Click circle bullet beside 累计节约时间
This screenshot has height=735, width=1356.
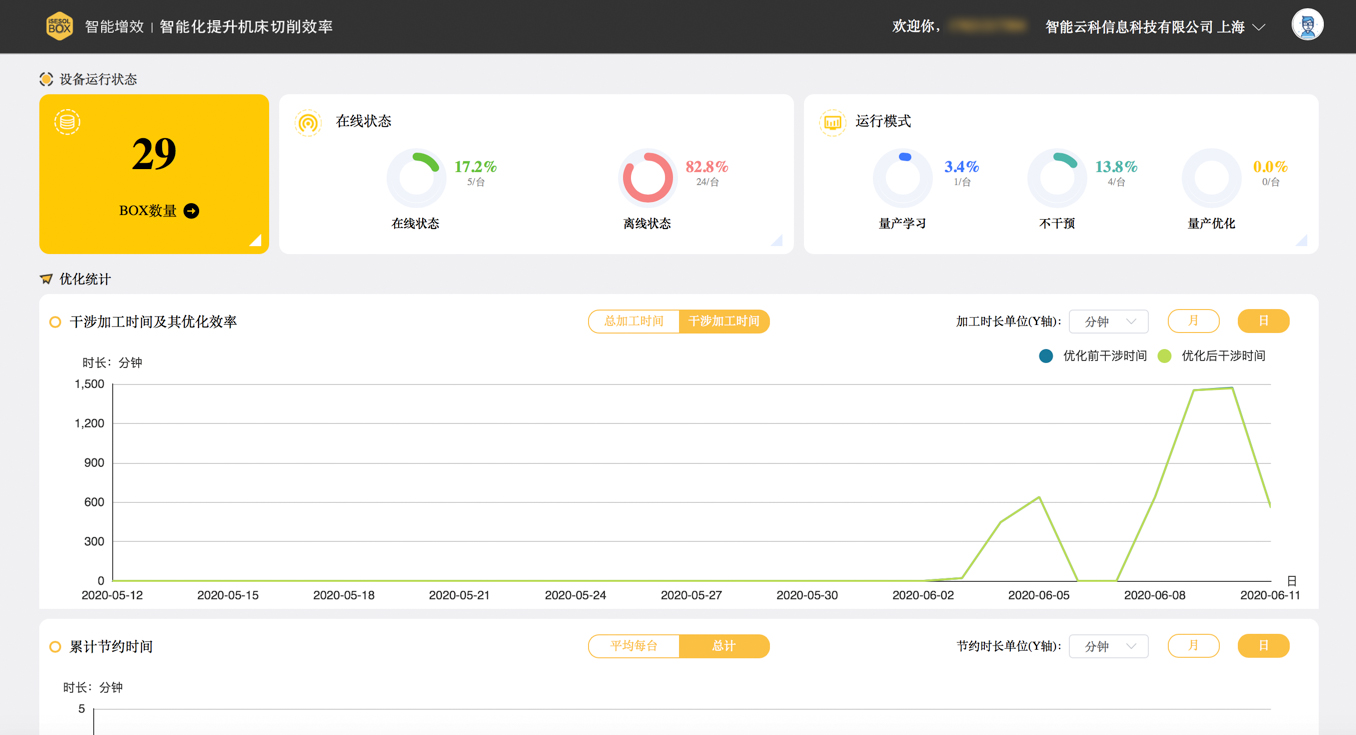click(x=55, y=647)
